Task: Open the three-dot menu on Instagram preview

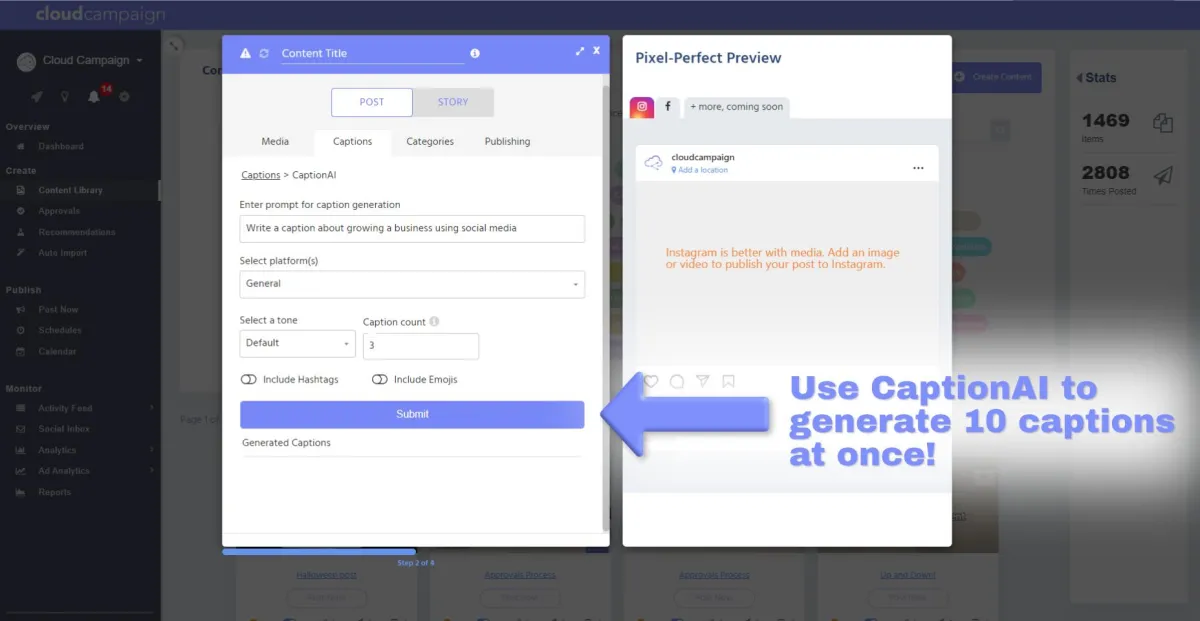Action: coord(918,168)
